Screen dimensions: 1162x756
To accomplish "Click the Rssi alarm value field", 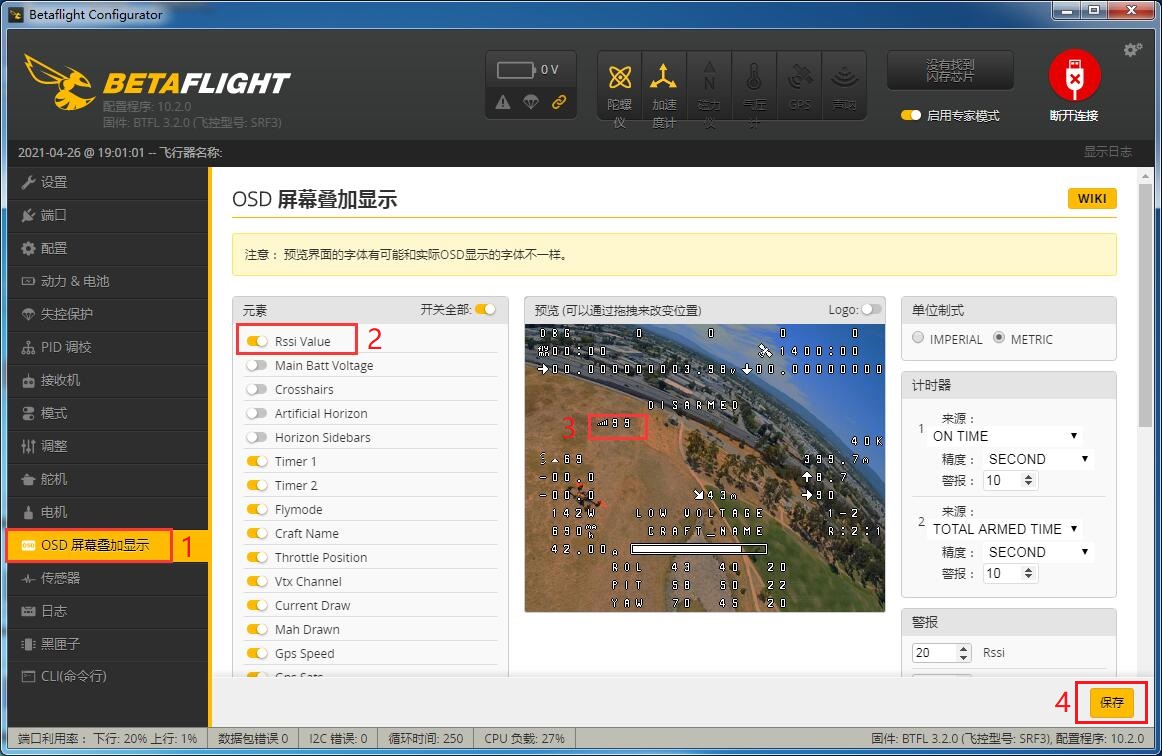I will (934, 652).
